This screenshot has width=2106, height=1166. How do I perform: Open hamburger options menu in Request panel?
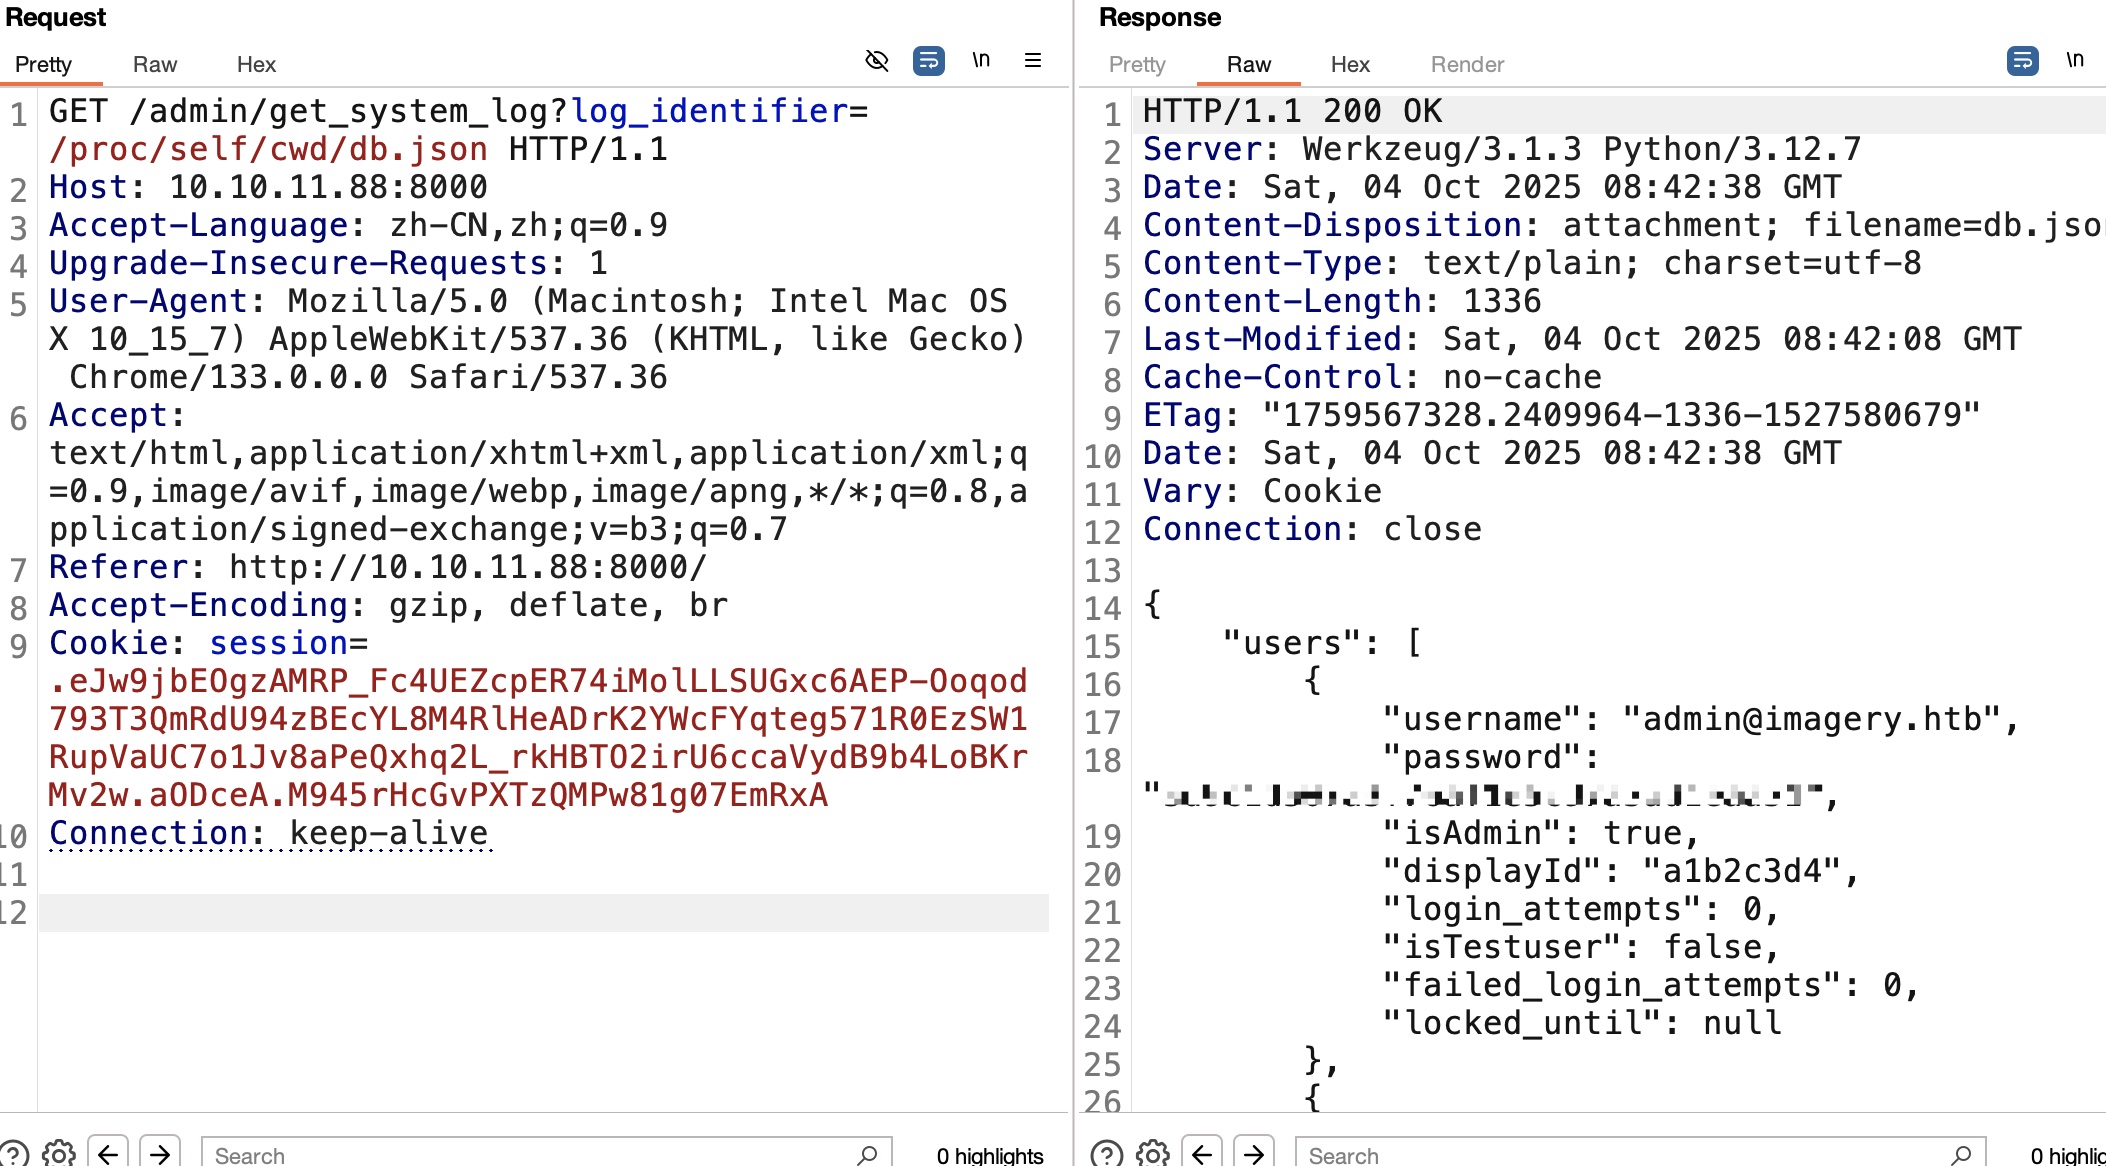(x=1033, y=61)
